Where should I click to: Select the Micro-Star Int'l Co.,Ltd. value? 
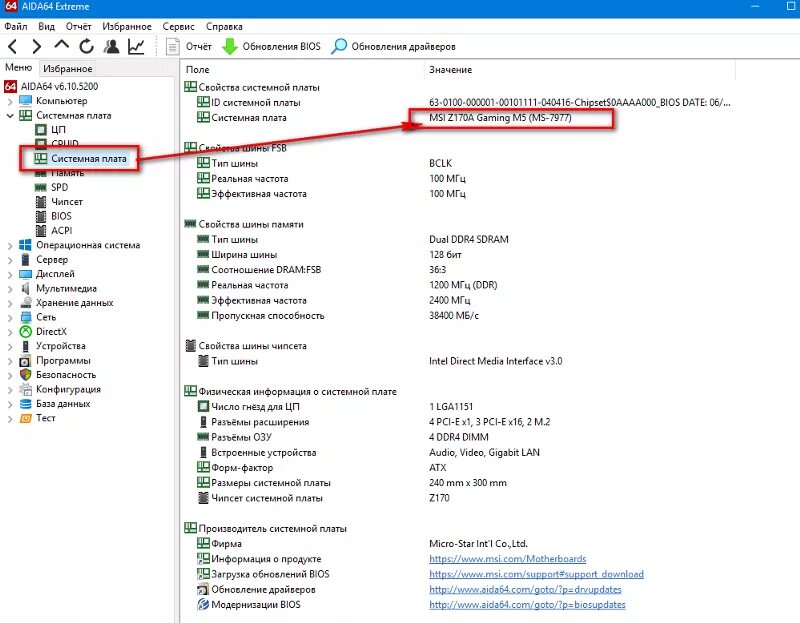coord(479,544)
